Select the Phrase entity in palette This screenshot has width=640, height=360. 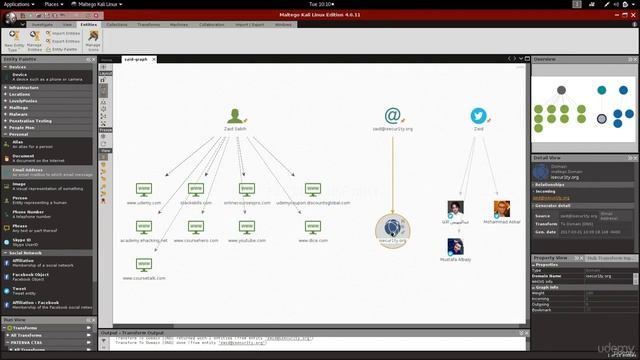pos(48,228)
